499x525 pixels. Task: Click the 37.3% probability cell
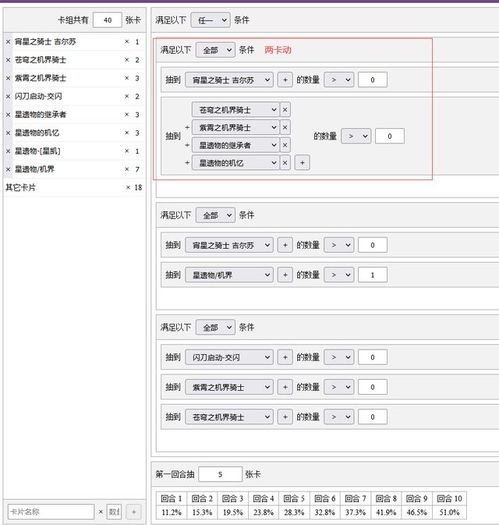355,512
